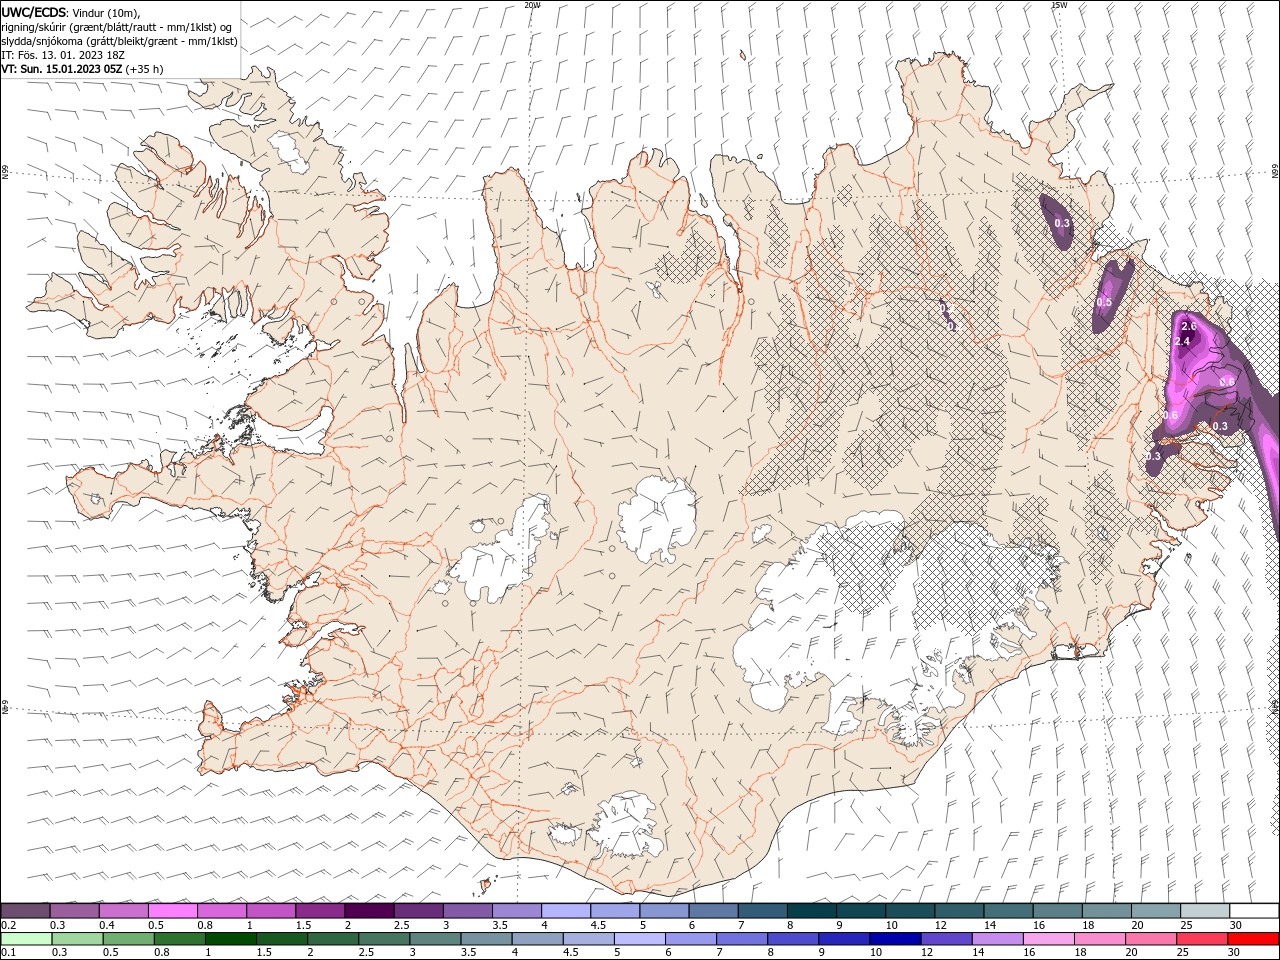The height and width of the screenshot is (960, 1280).
Task: Click the 0.5 precipitation value on the map
Action: click(1104, 302)
